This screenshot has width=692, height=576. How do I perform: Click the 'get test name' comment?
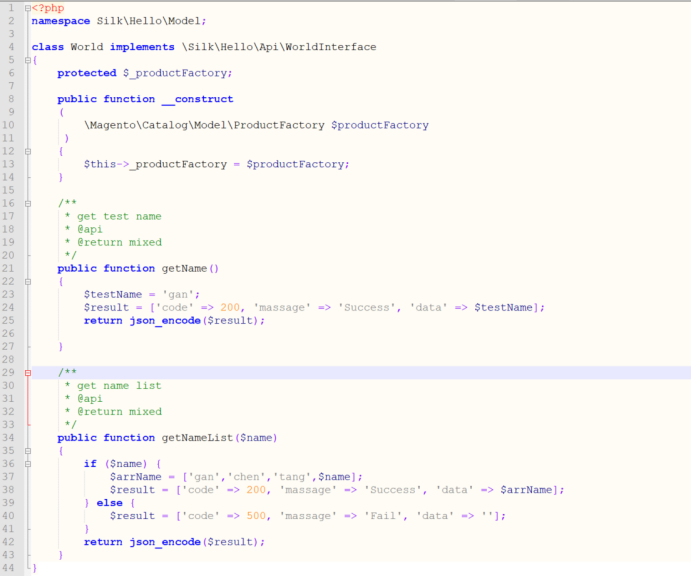coord(119,216)
